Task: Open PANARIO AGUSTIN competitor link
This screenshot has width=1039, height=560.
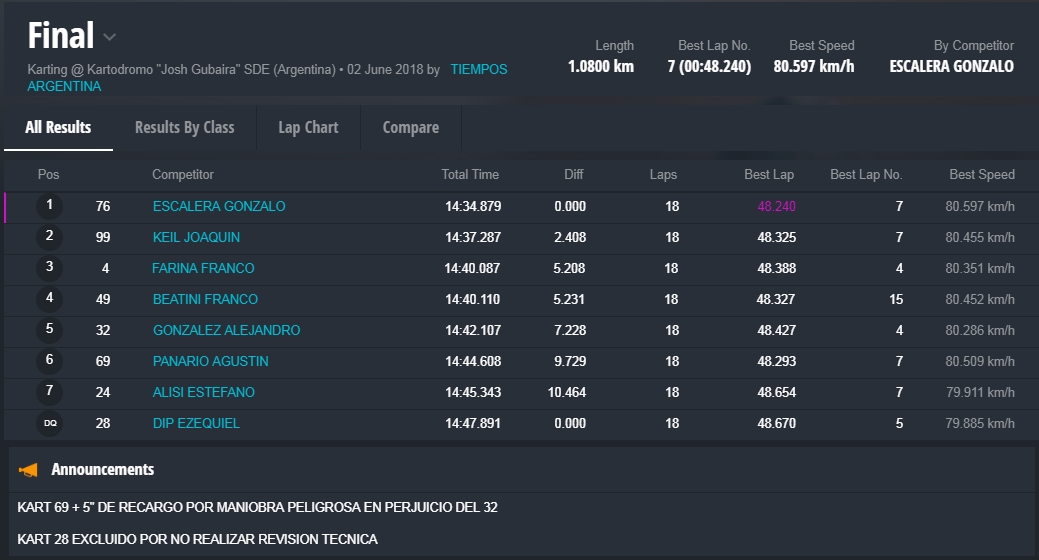Action: tap(210, 361)
